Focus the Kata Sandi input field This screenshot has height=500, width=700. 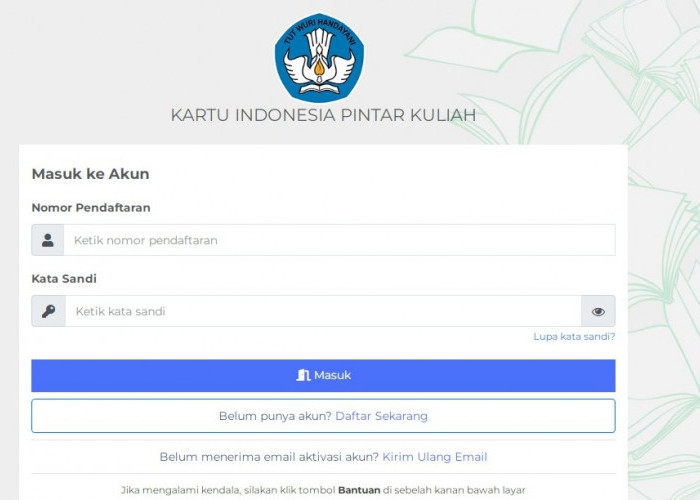pyautogui.click(x=323, y=311)
